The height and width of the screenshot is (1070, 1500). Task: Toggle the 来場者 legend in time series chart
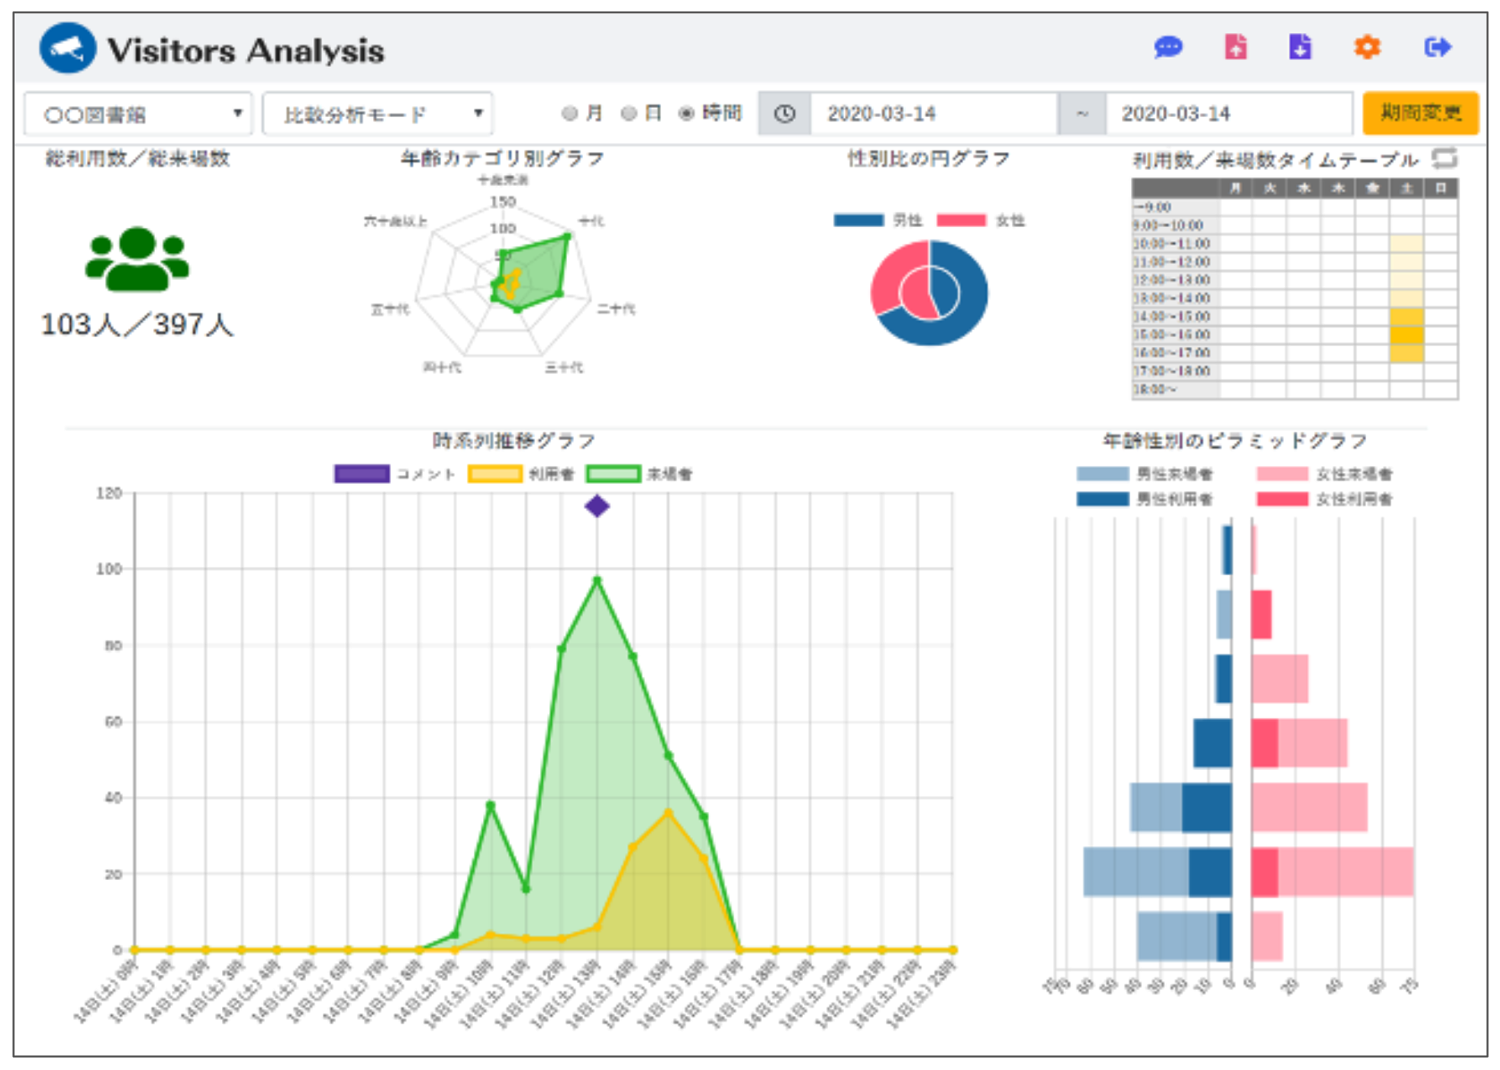coord(639,474)
